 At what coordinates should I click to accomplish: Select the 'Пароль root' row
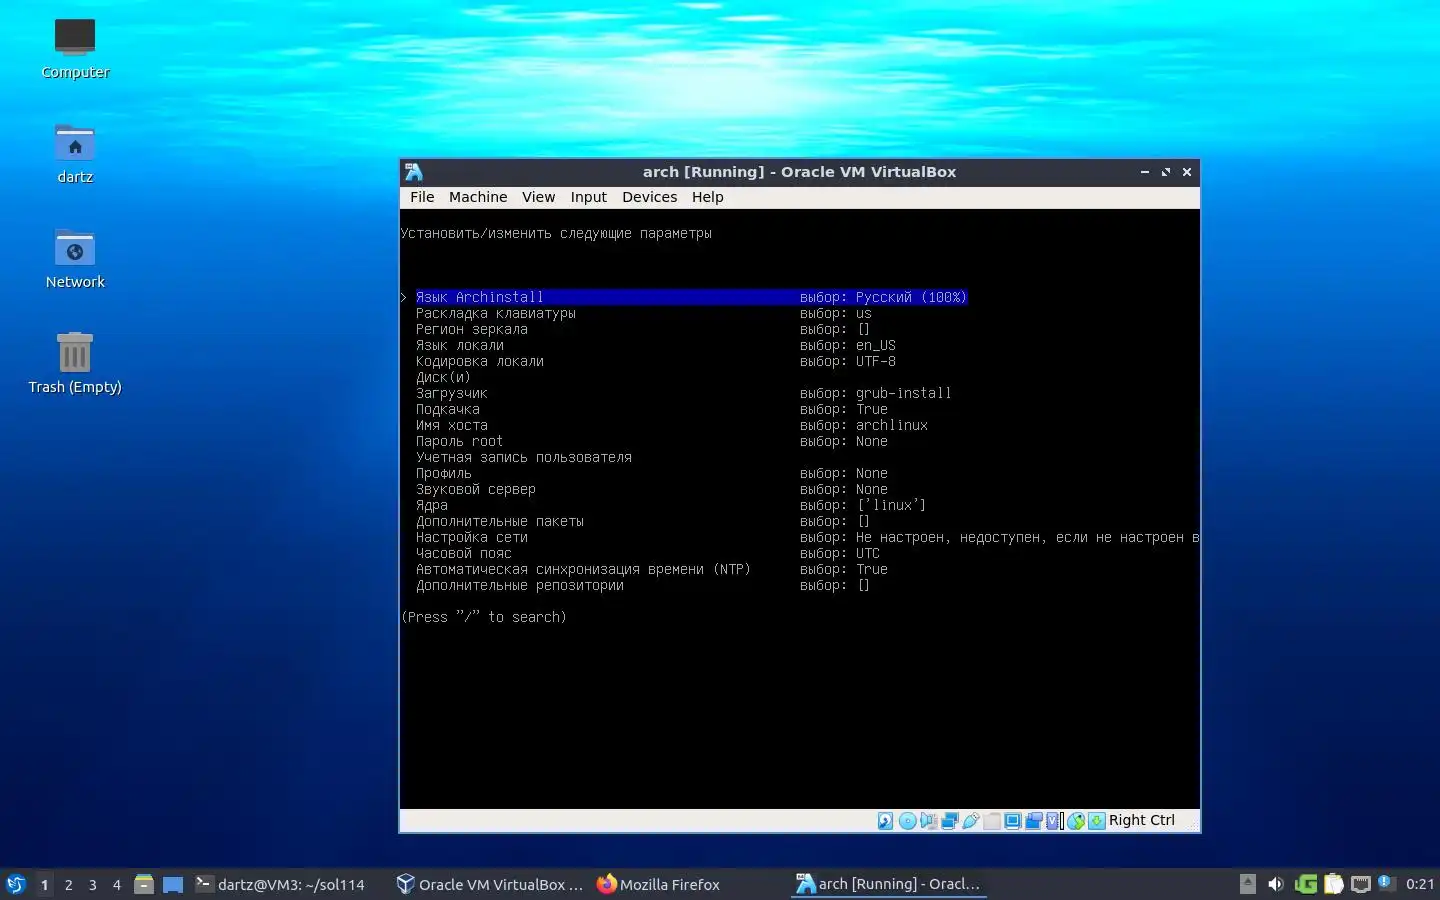(x=652, y=441)
